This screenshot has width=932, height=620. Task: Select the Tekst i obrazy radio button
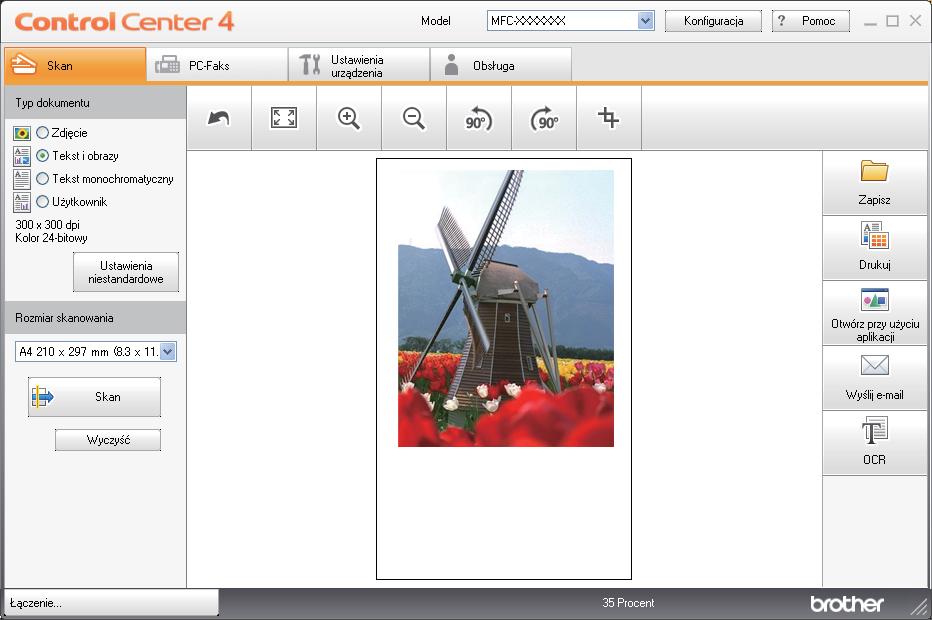point(43,156)
